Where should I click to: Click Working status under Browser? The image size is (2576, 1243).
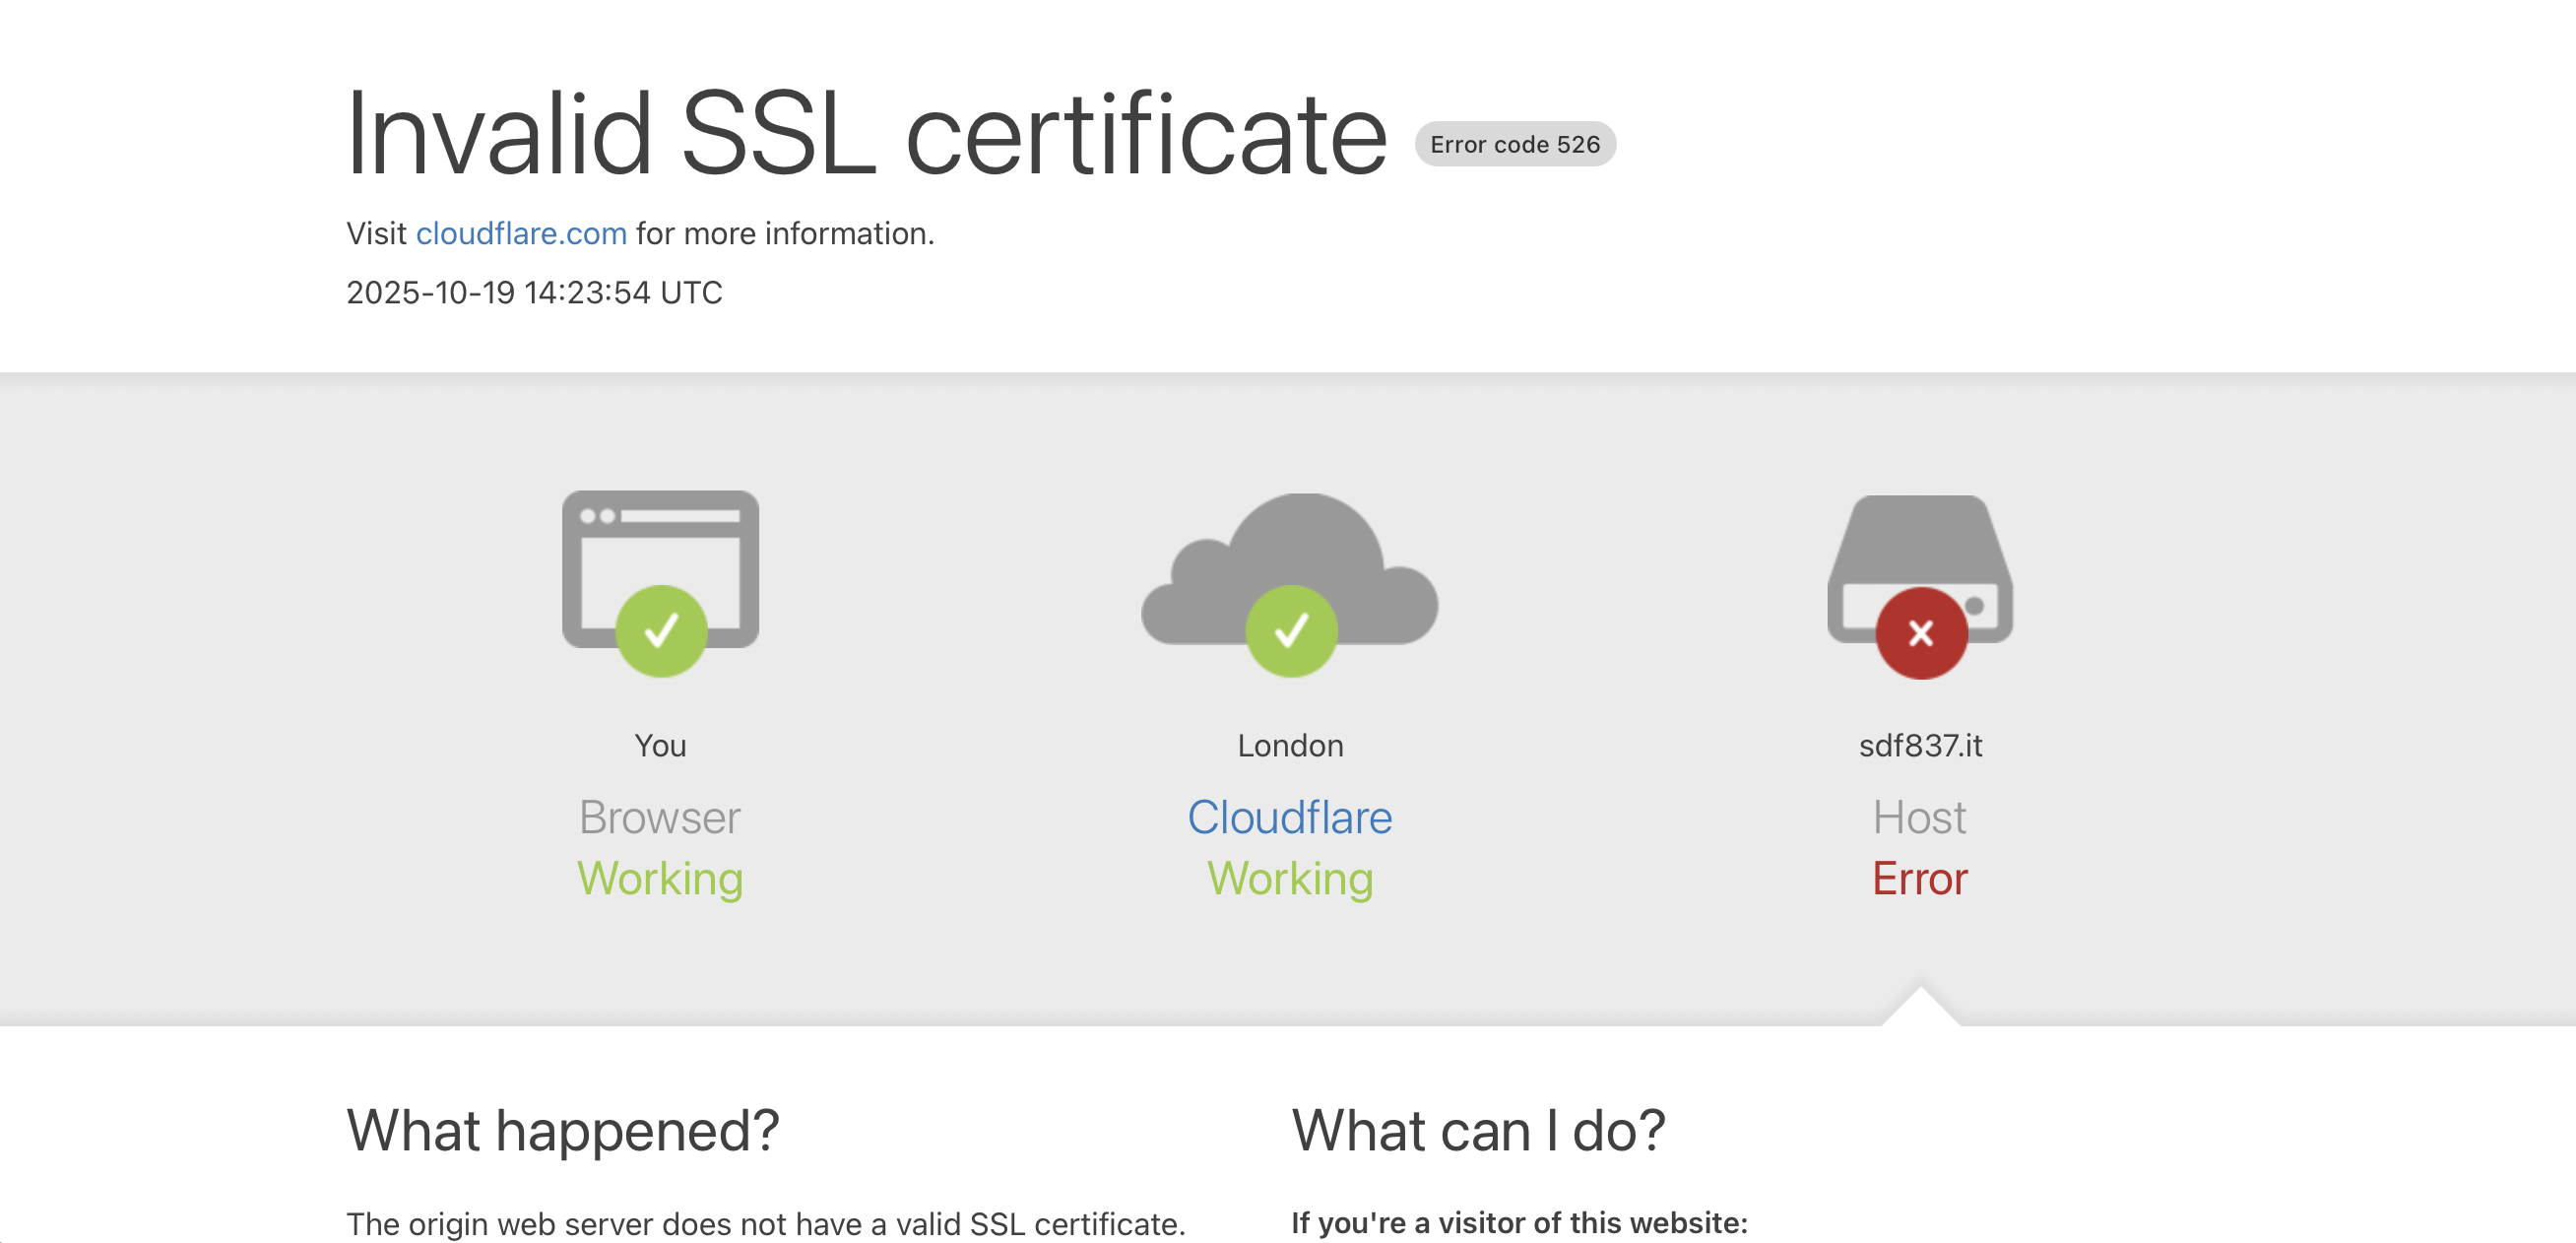click(x=660, y=878)
